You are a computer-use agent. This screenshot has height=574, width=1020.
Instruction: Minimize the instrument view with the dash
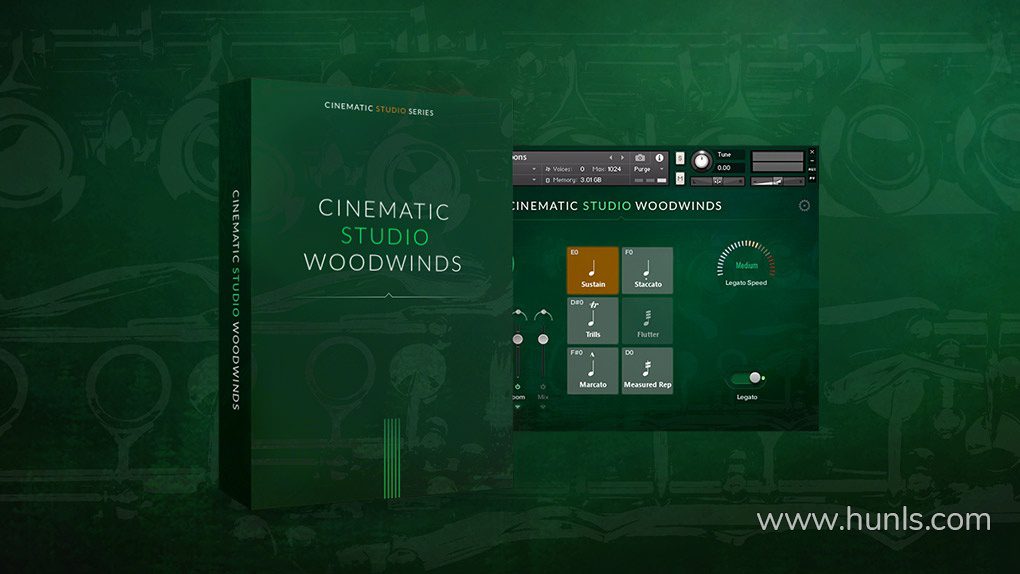pos(812,161)
